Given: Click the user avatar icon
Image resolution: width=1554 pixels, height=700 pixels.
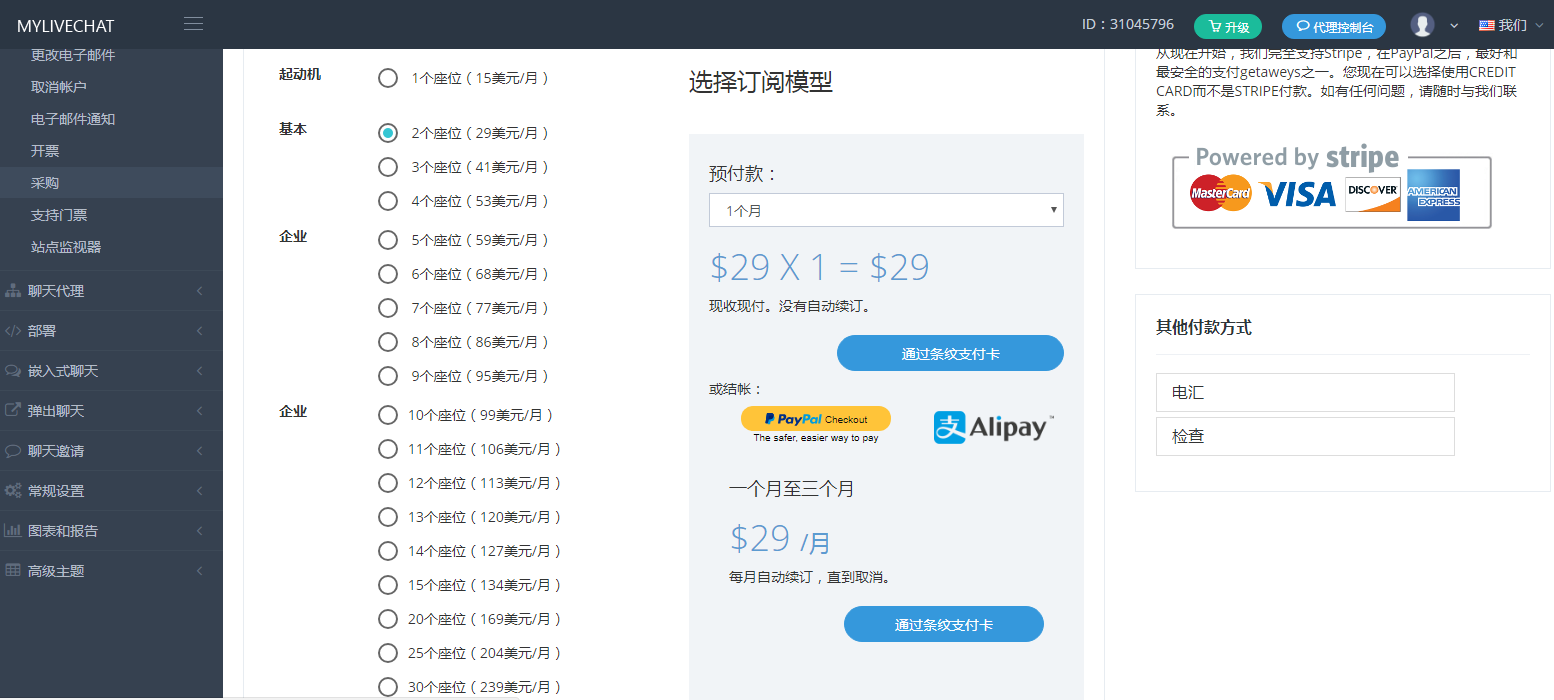Looking at the screenshot, I should [x=1422, y=26].
